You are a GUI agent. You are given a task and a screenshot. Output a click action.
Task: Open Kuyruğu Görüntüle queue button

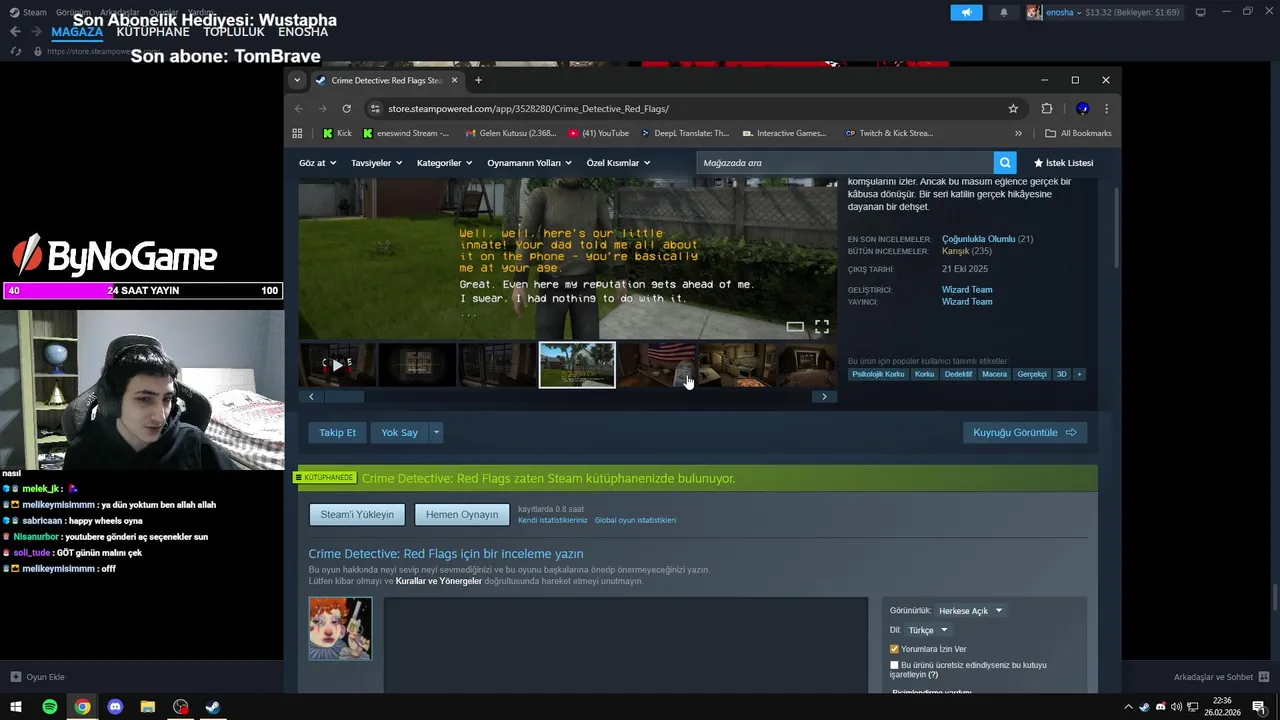click(x=1025, y=432)
